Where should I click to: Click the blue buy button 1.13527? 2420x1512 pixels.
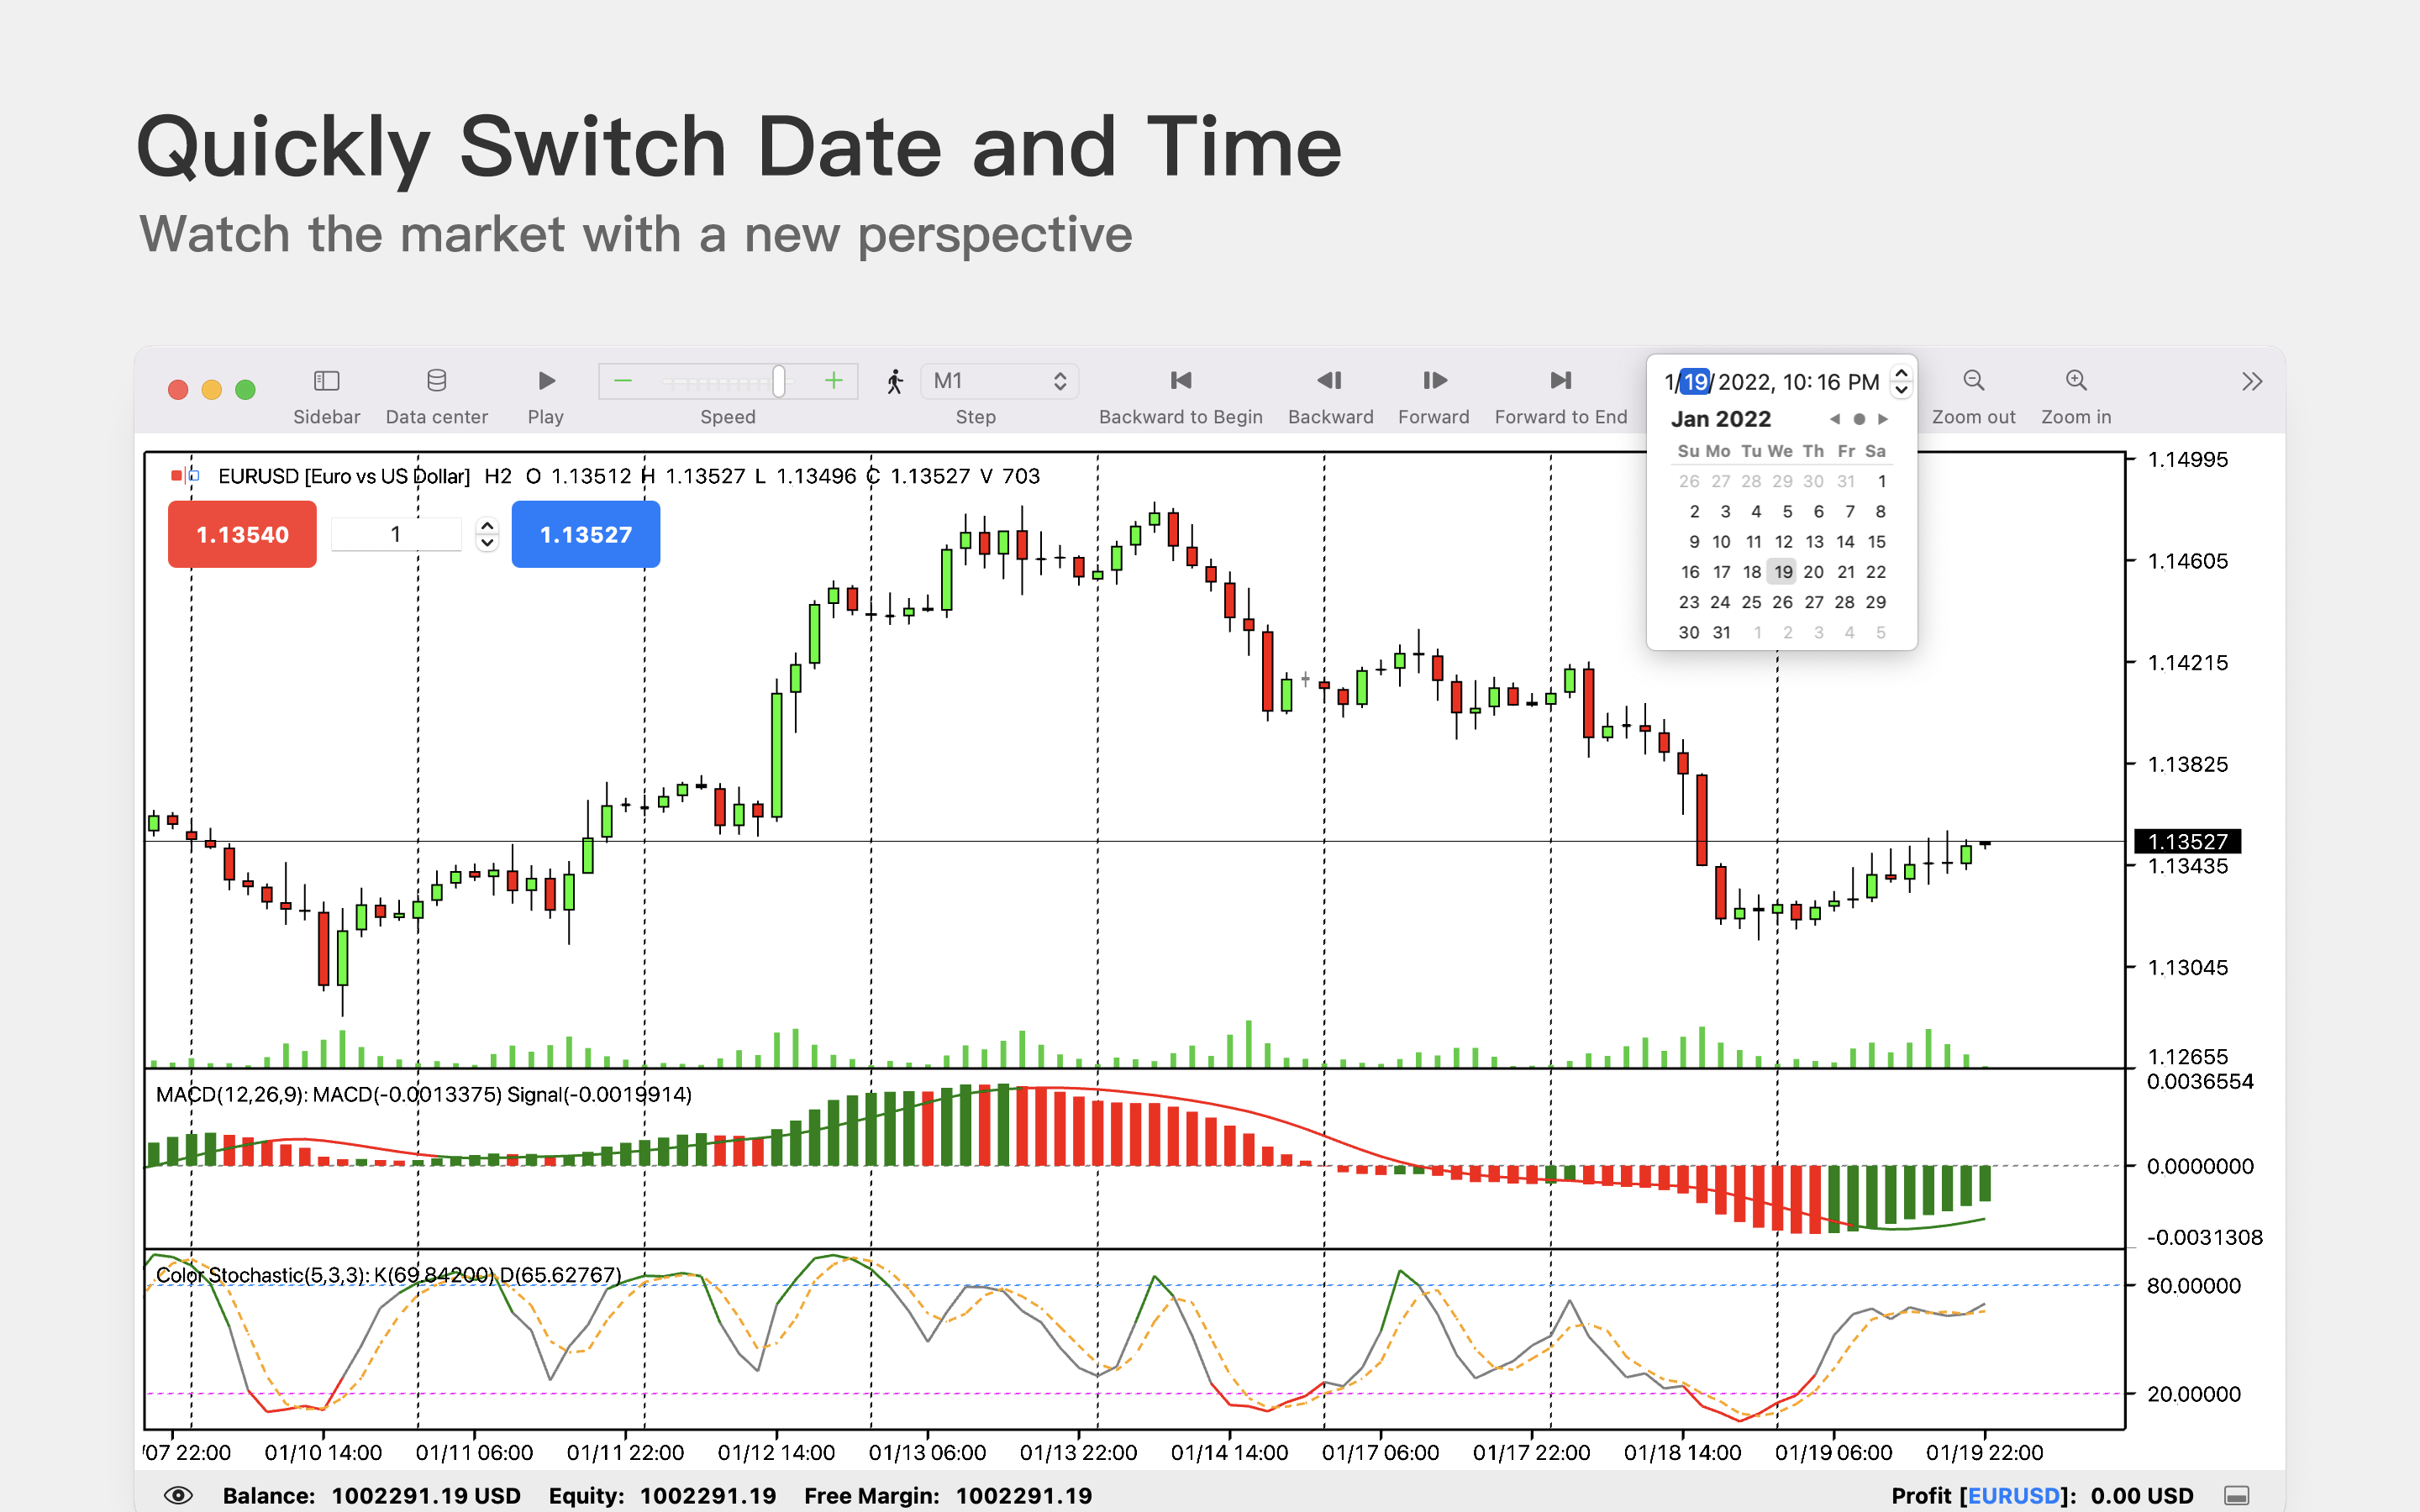pyautogui.click(x=586, y=534)
